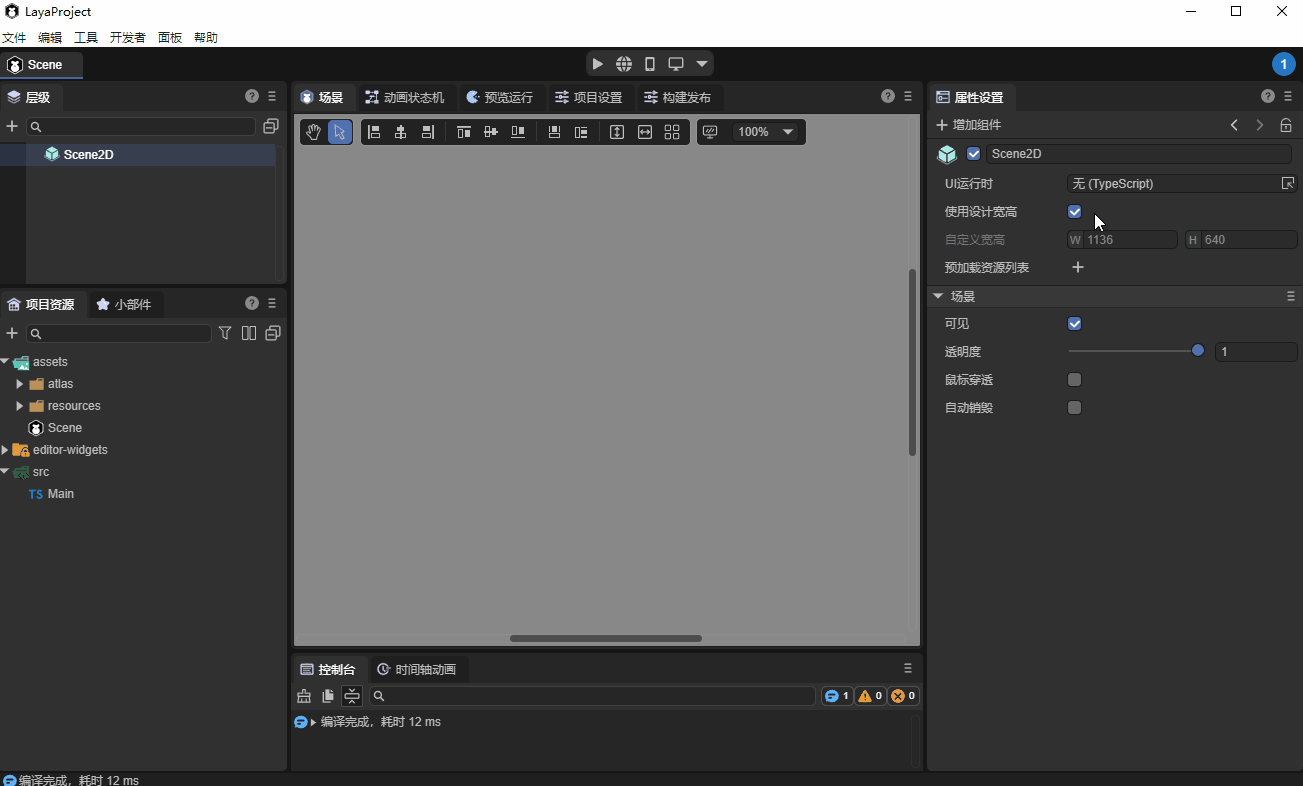
Task: Select the hand pan tool
Action: (x=314, y=132)
